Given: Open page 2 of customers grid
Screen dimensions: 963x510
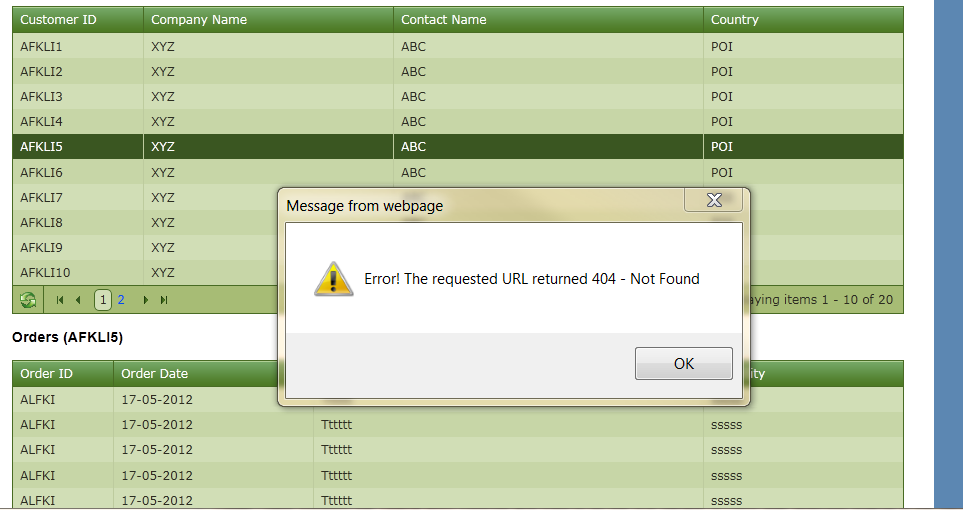Looking at the screenshot, I should (x=121, y=300).
